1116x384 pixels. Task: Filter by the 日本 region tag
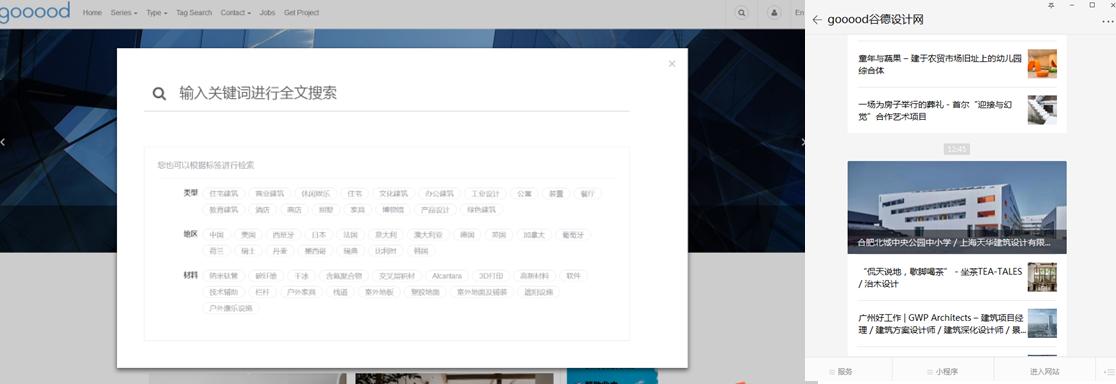[319, 235]
